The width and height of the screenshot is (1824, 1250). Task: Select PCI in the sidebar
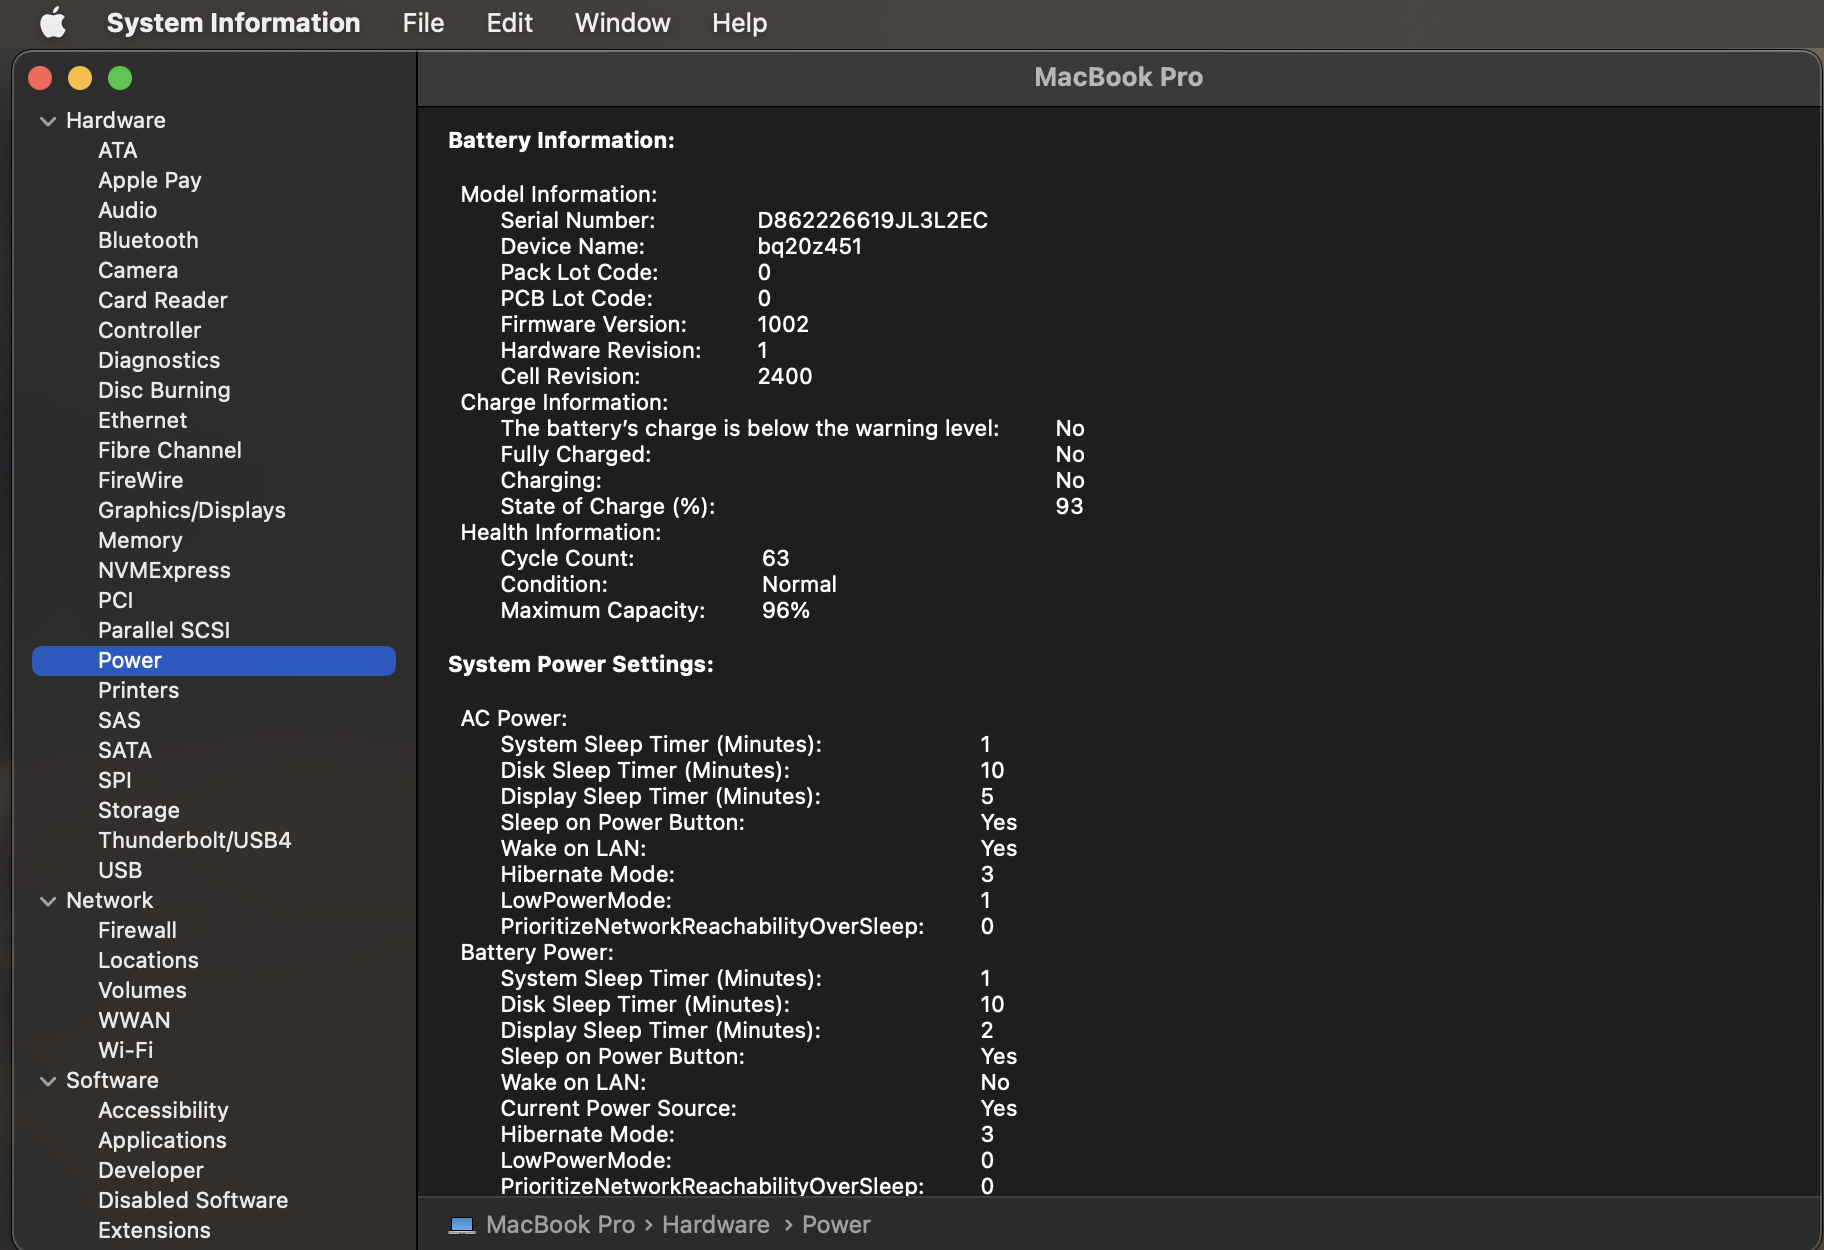coord(116,600)
